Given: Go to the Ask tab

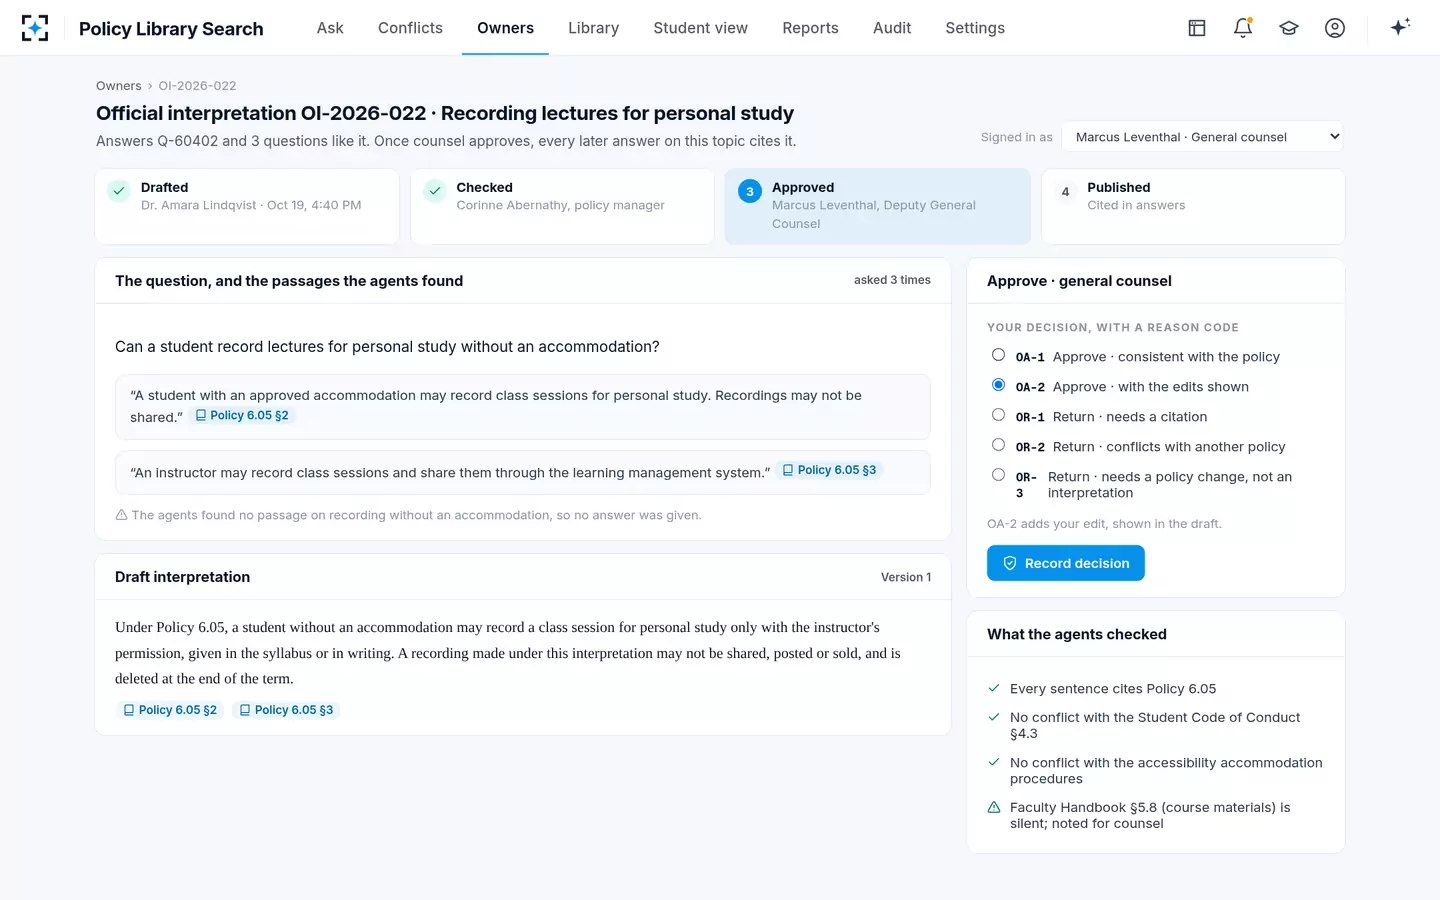Looking at the screenshot, I should coord(330,28).
